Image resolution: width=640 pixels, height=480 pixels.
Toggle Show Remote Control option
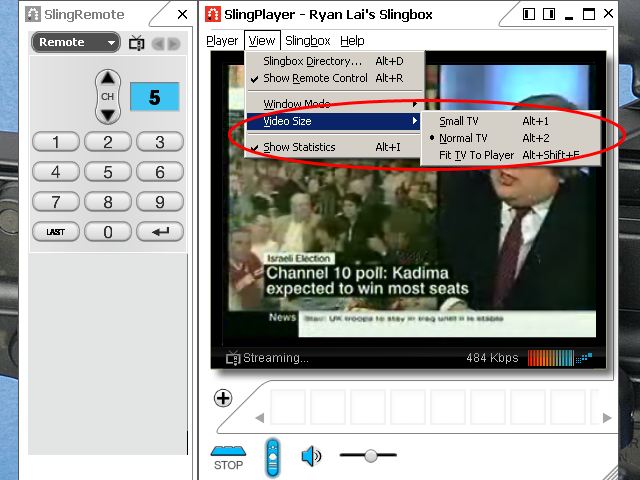pyautogui.click(x=334, y=78)
